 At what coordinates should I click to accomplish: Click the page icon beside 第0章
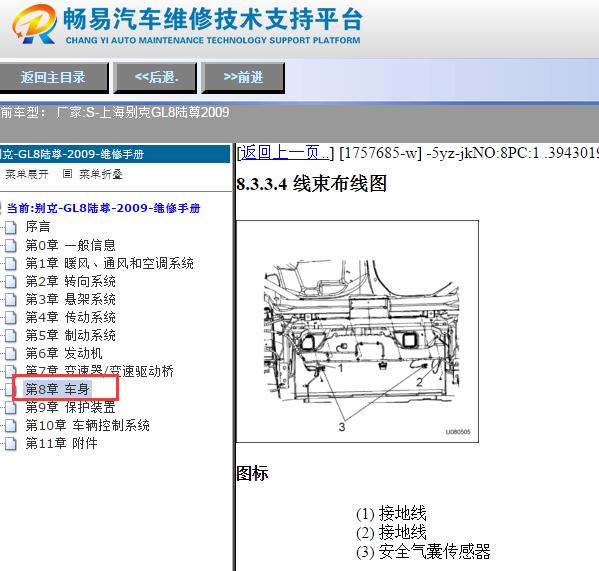tap(11, 245)
